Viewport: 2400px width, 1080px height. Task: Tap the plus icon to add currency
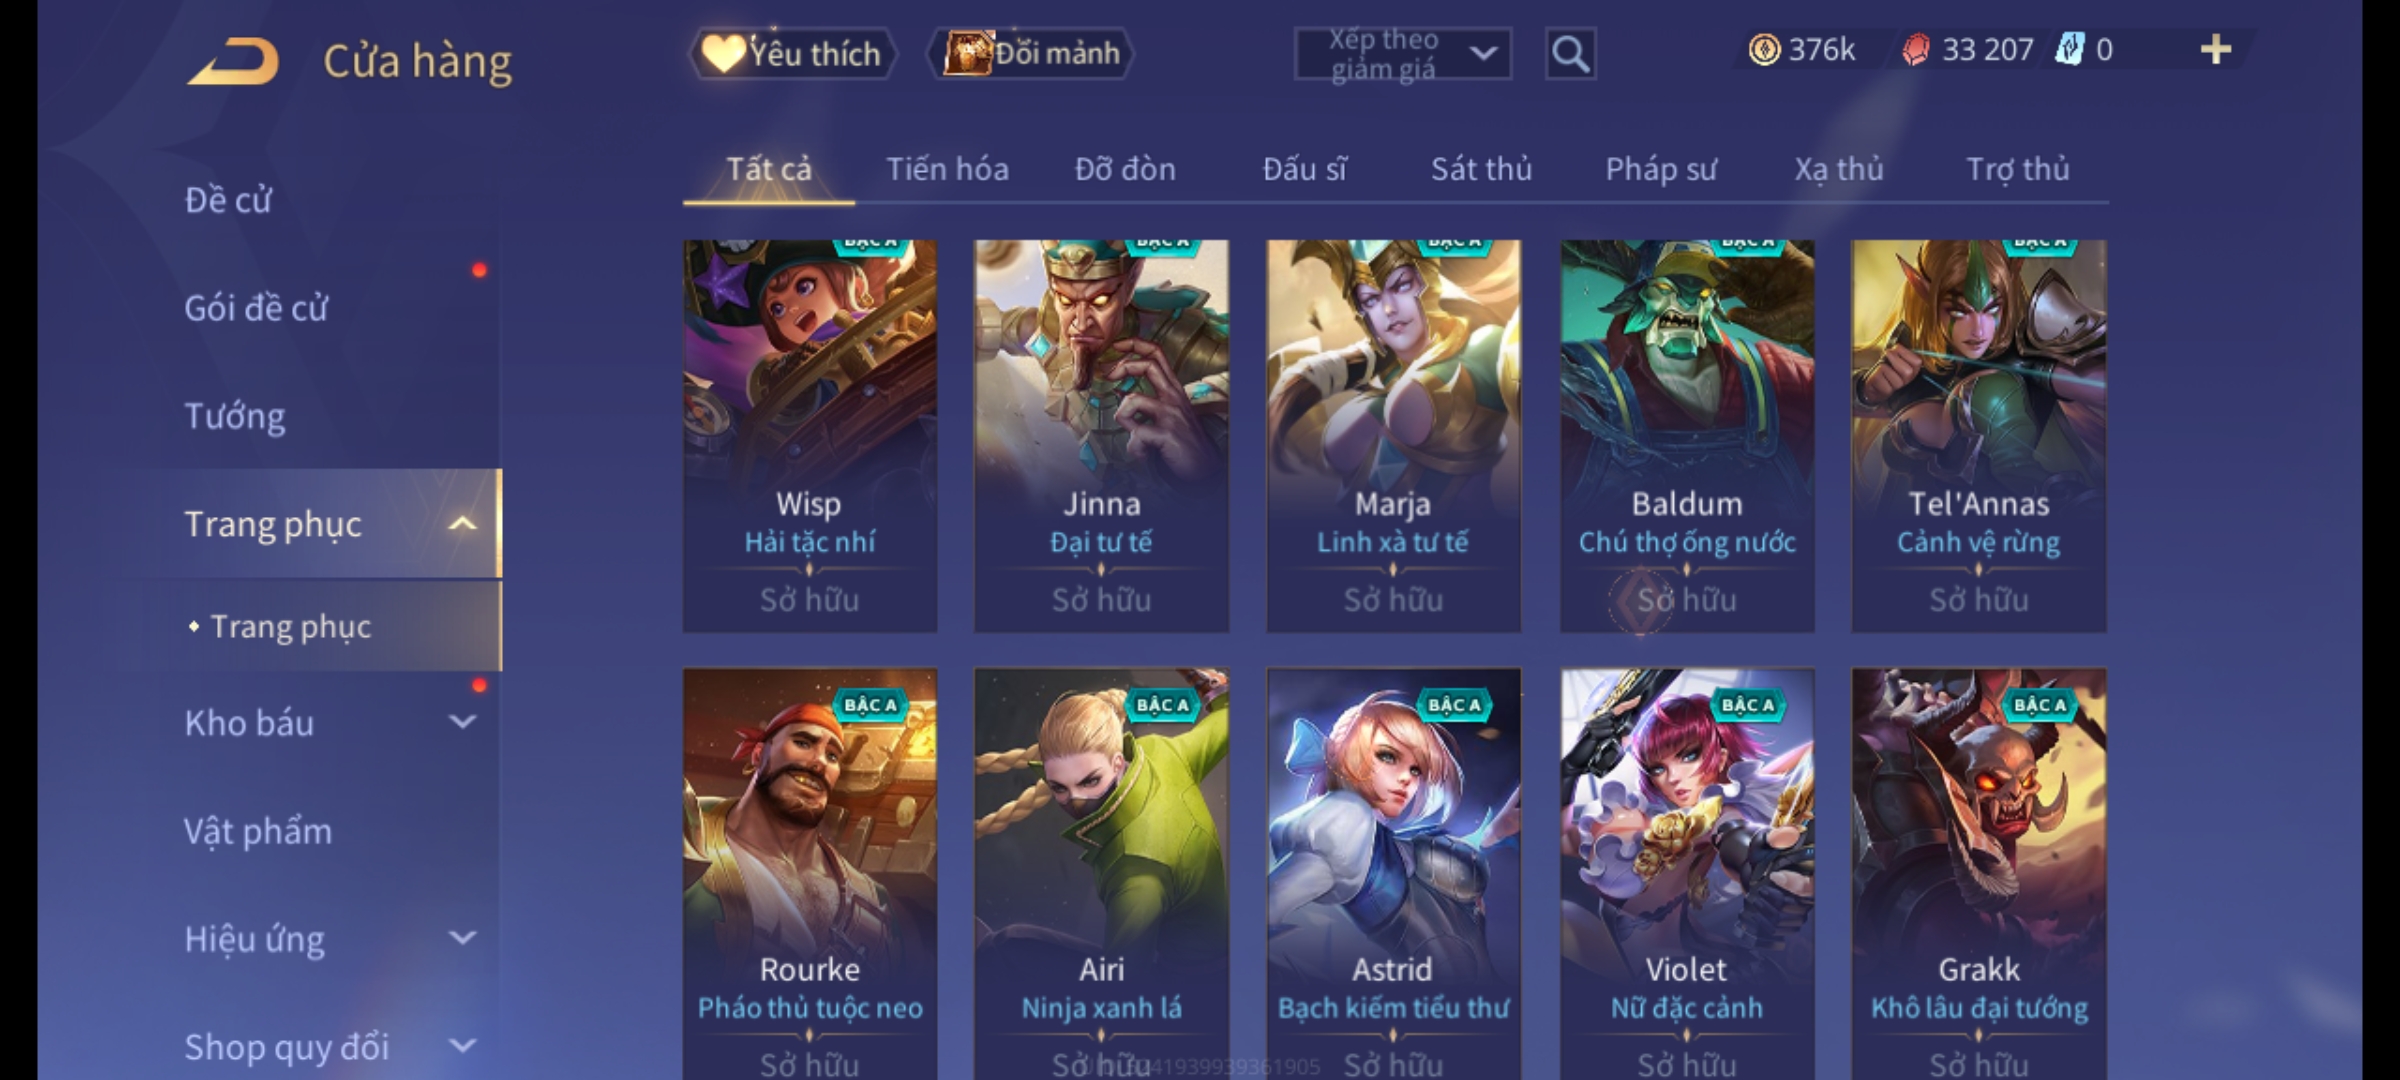click(x=2215, y=49)
